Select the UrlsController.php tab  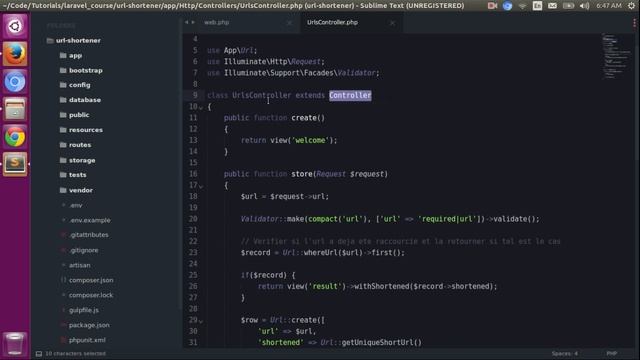(x=332, y=22)
